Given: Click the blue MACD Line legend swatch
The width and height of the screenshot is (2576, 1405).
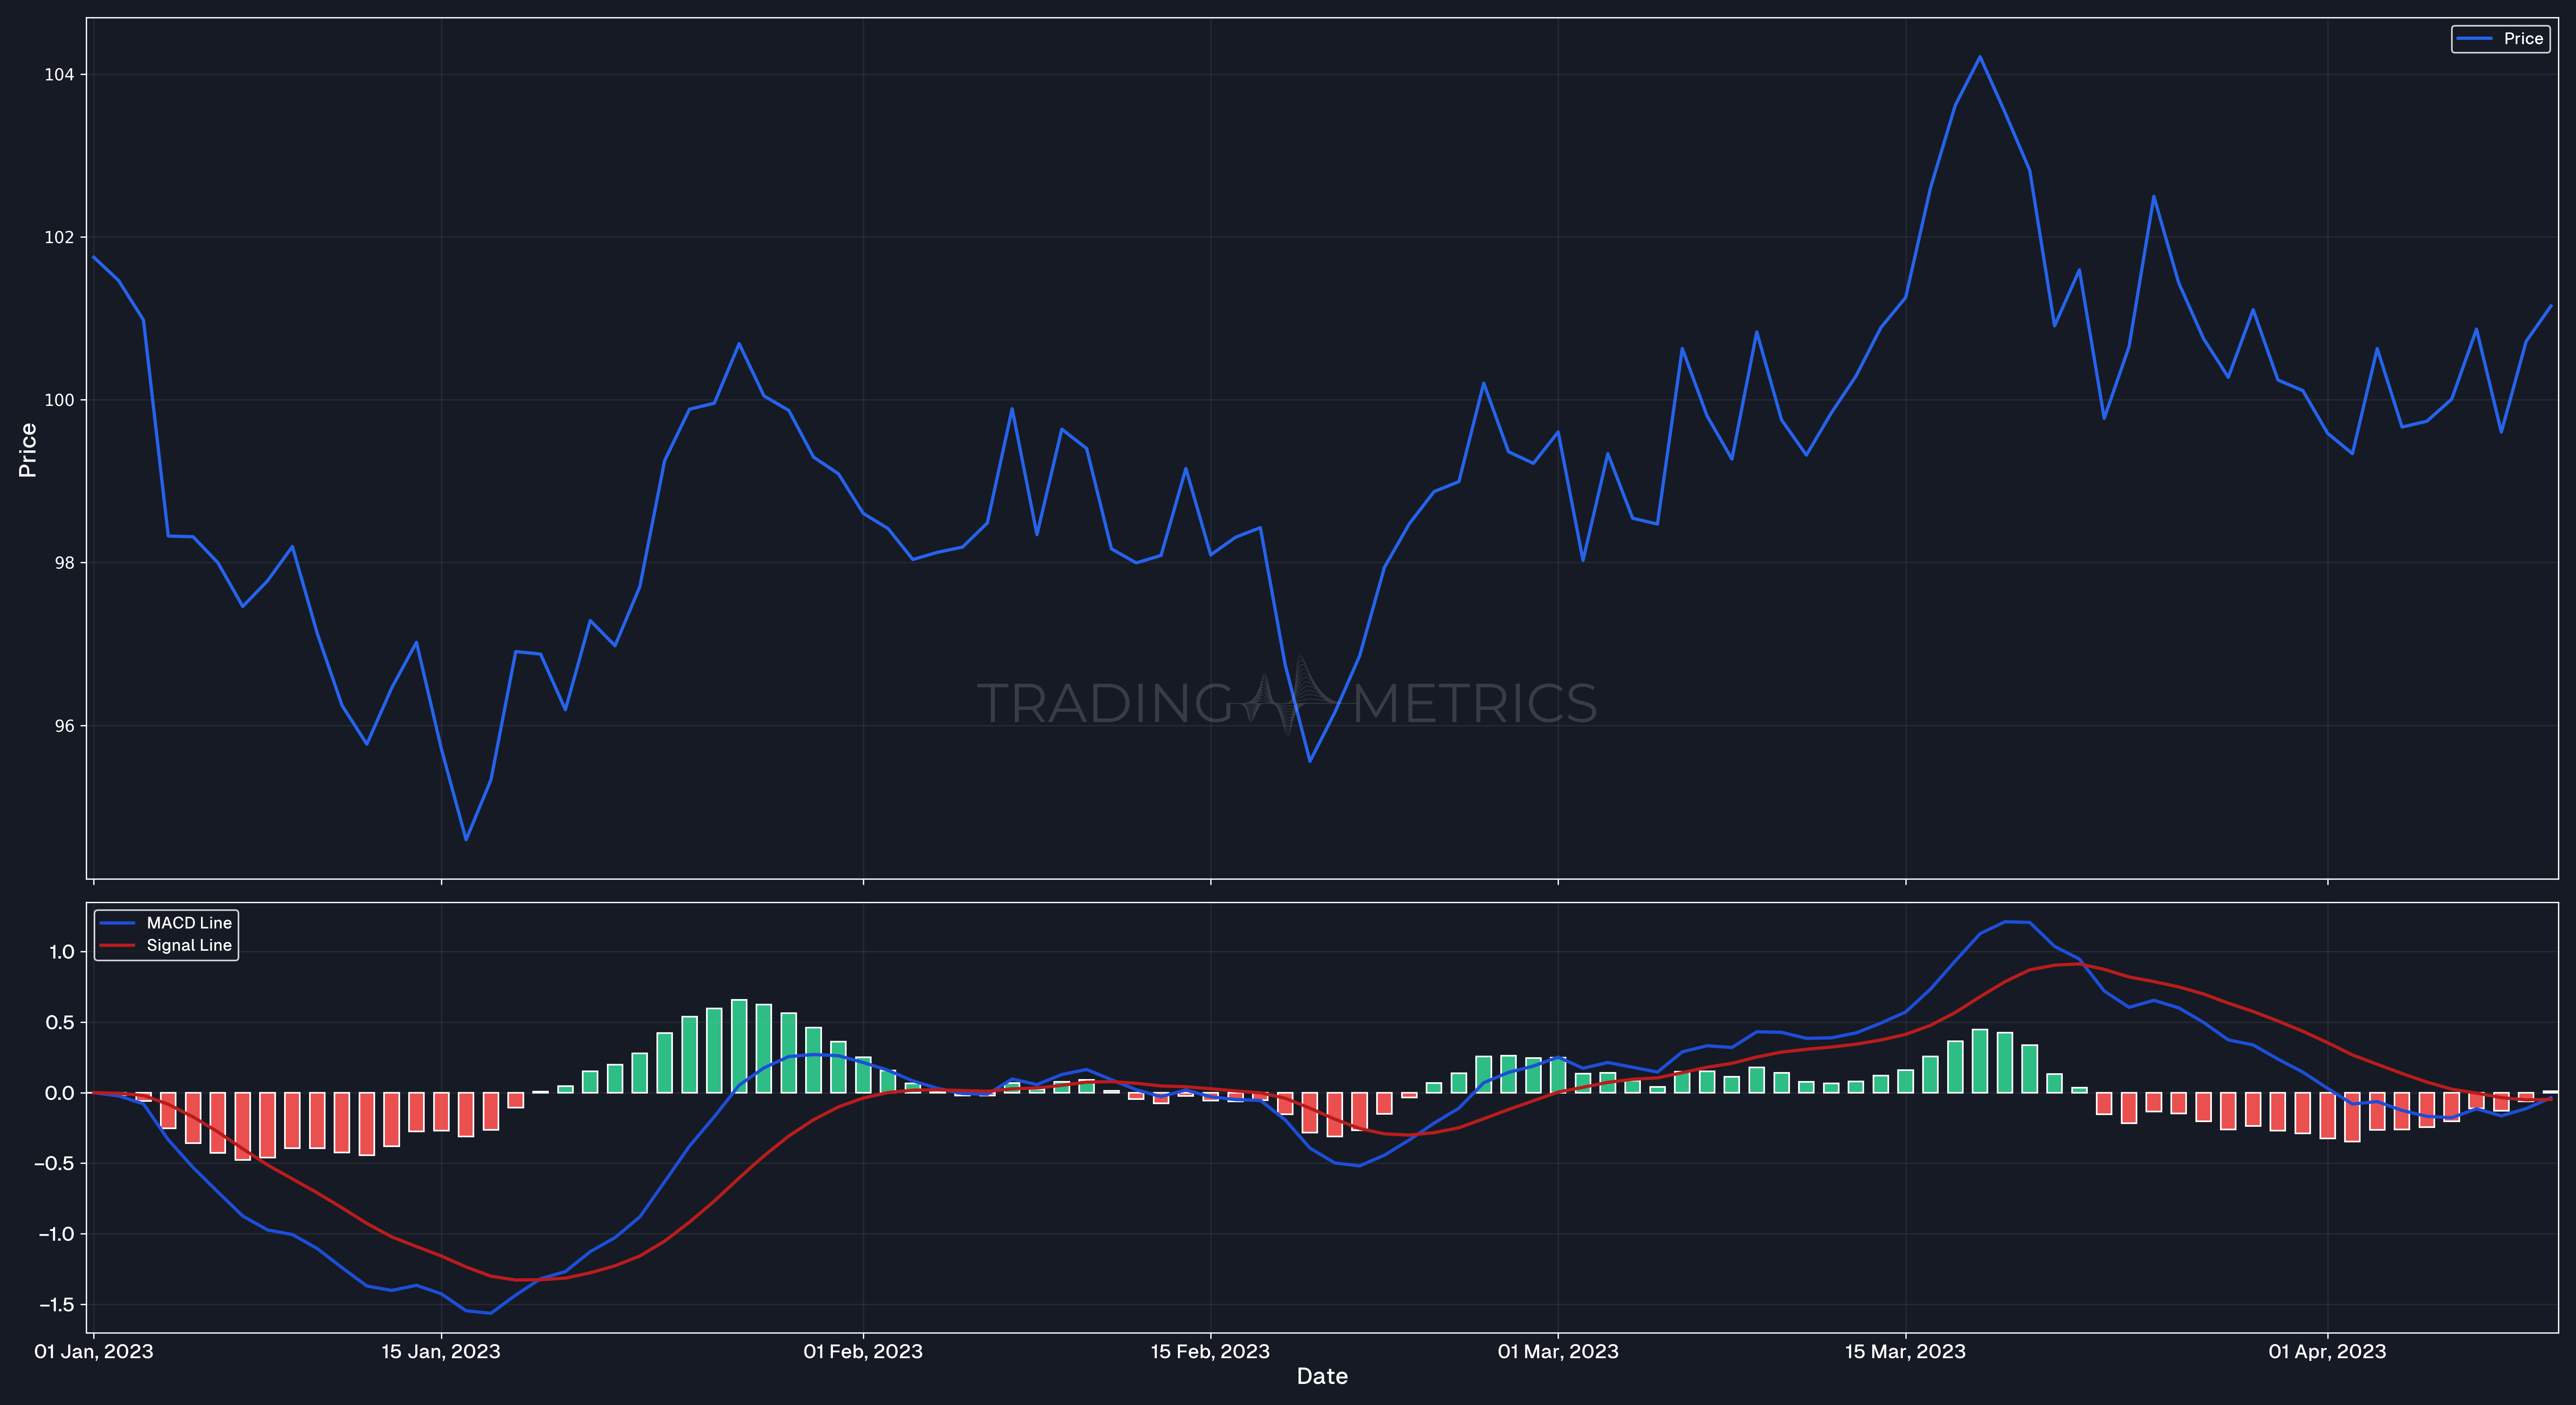Looking at the screenshot, I should point(117,923).
